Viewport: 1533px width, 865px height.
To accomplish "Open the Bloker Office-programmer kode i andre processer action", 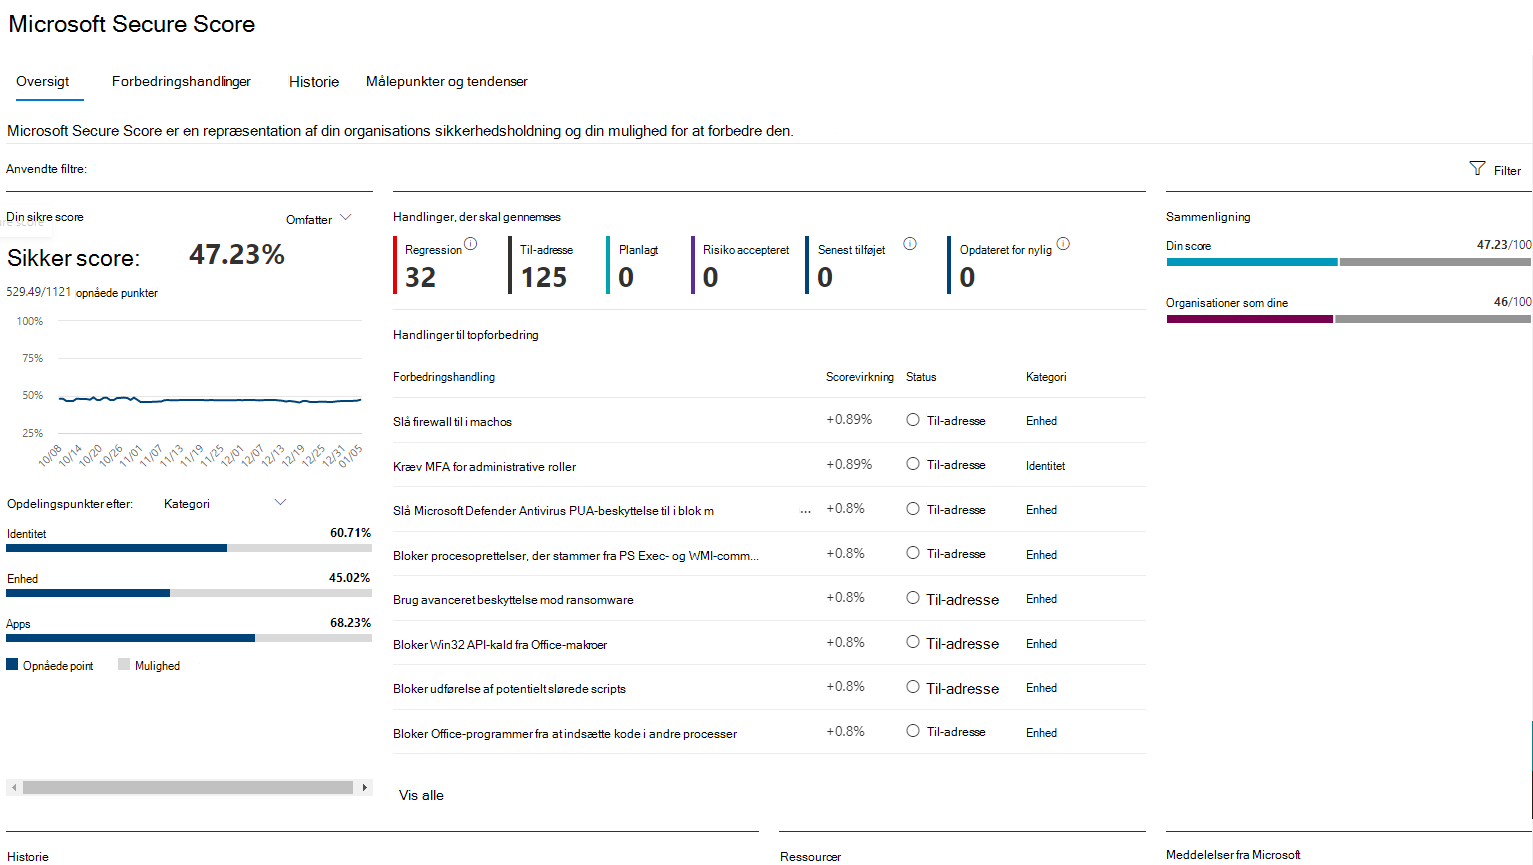I will 565,734.
